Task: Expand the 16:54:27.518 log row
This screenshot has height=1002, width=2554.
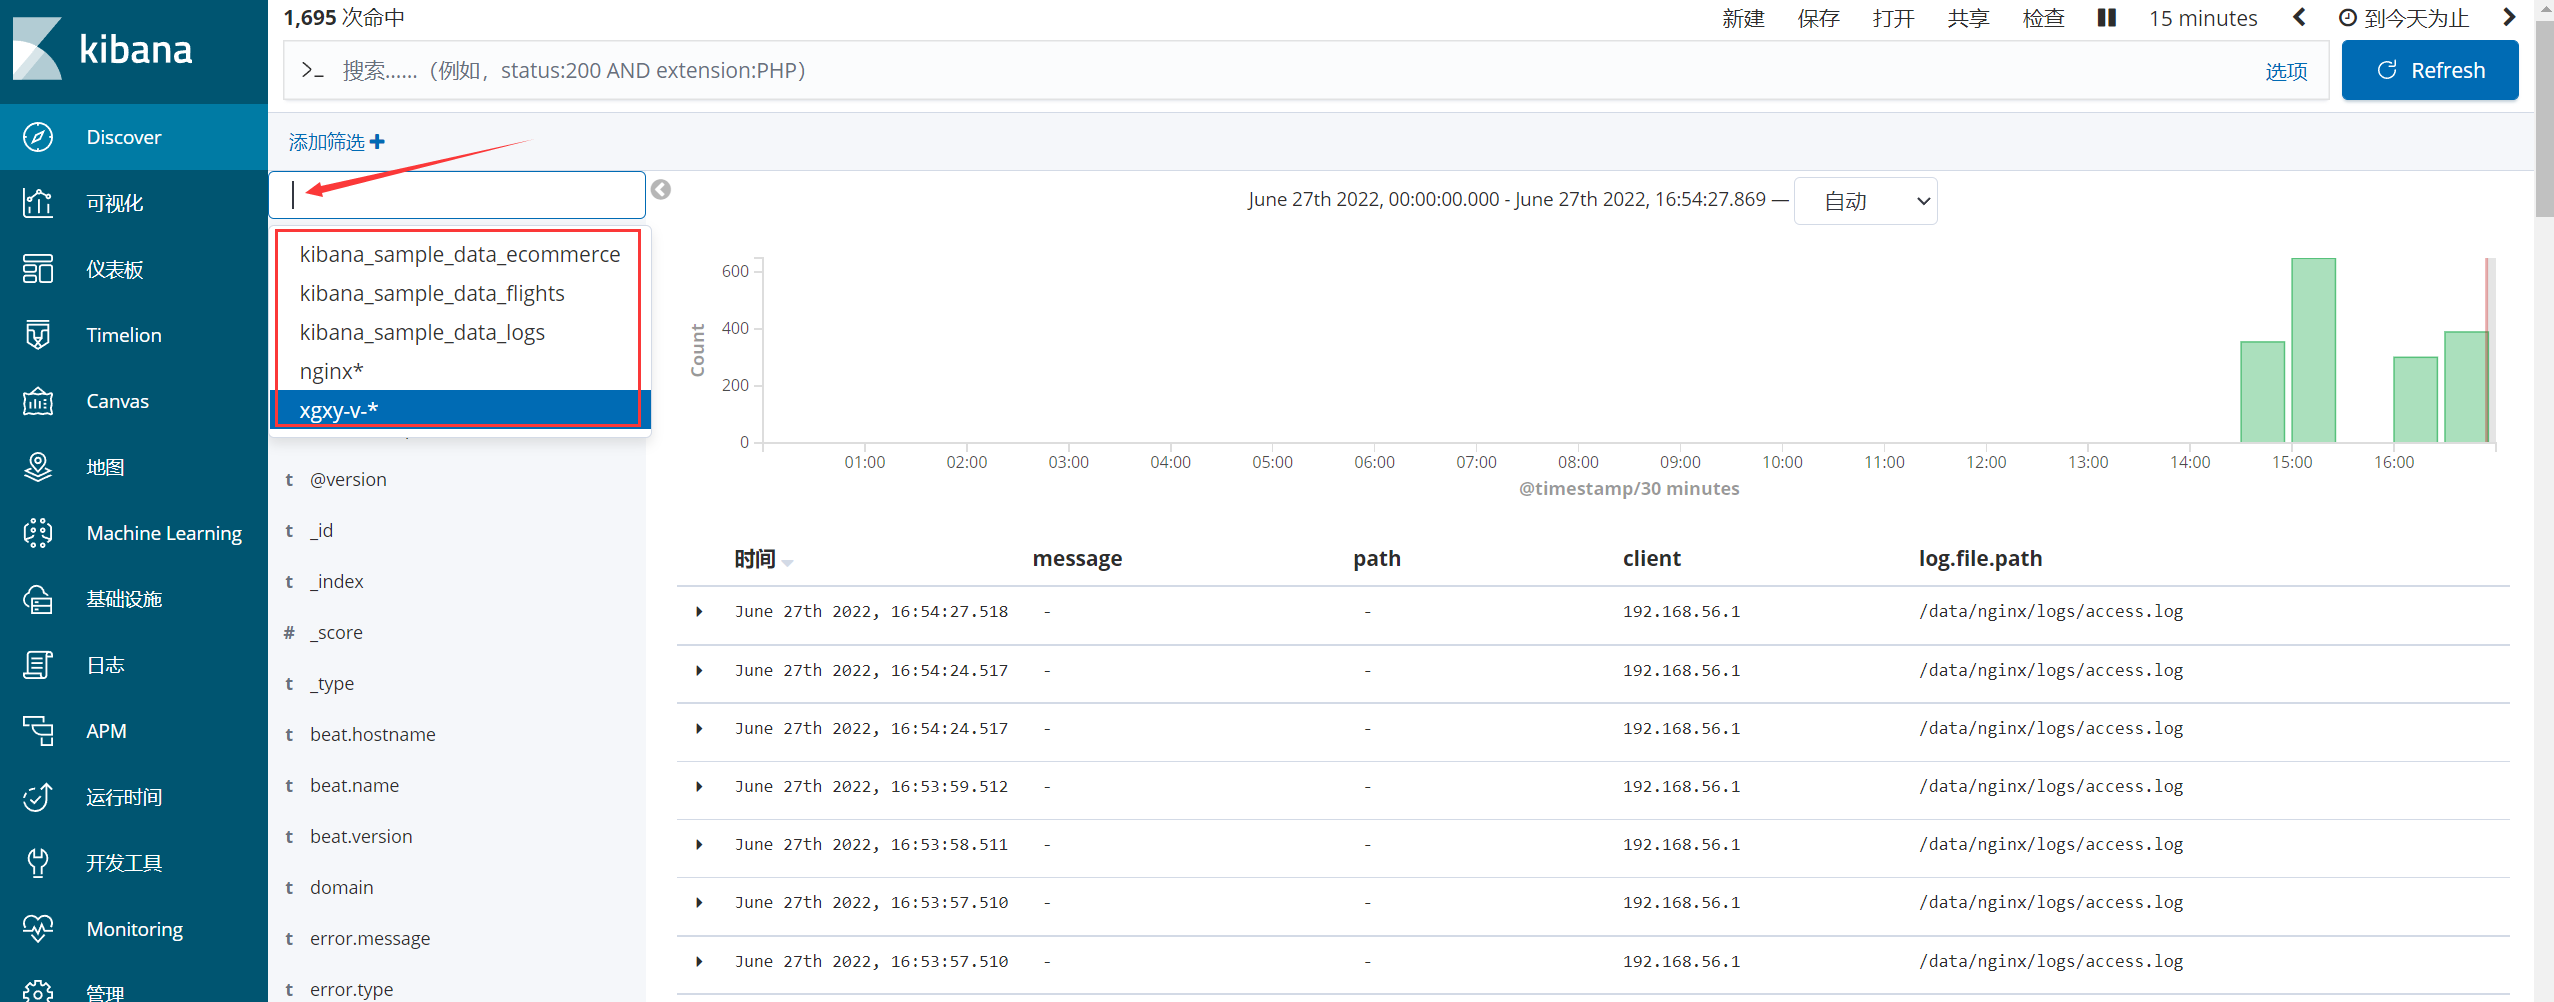Action: click(699, 612)
